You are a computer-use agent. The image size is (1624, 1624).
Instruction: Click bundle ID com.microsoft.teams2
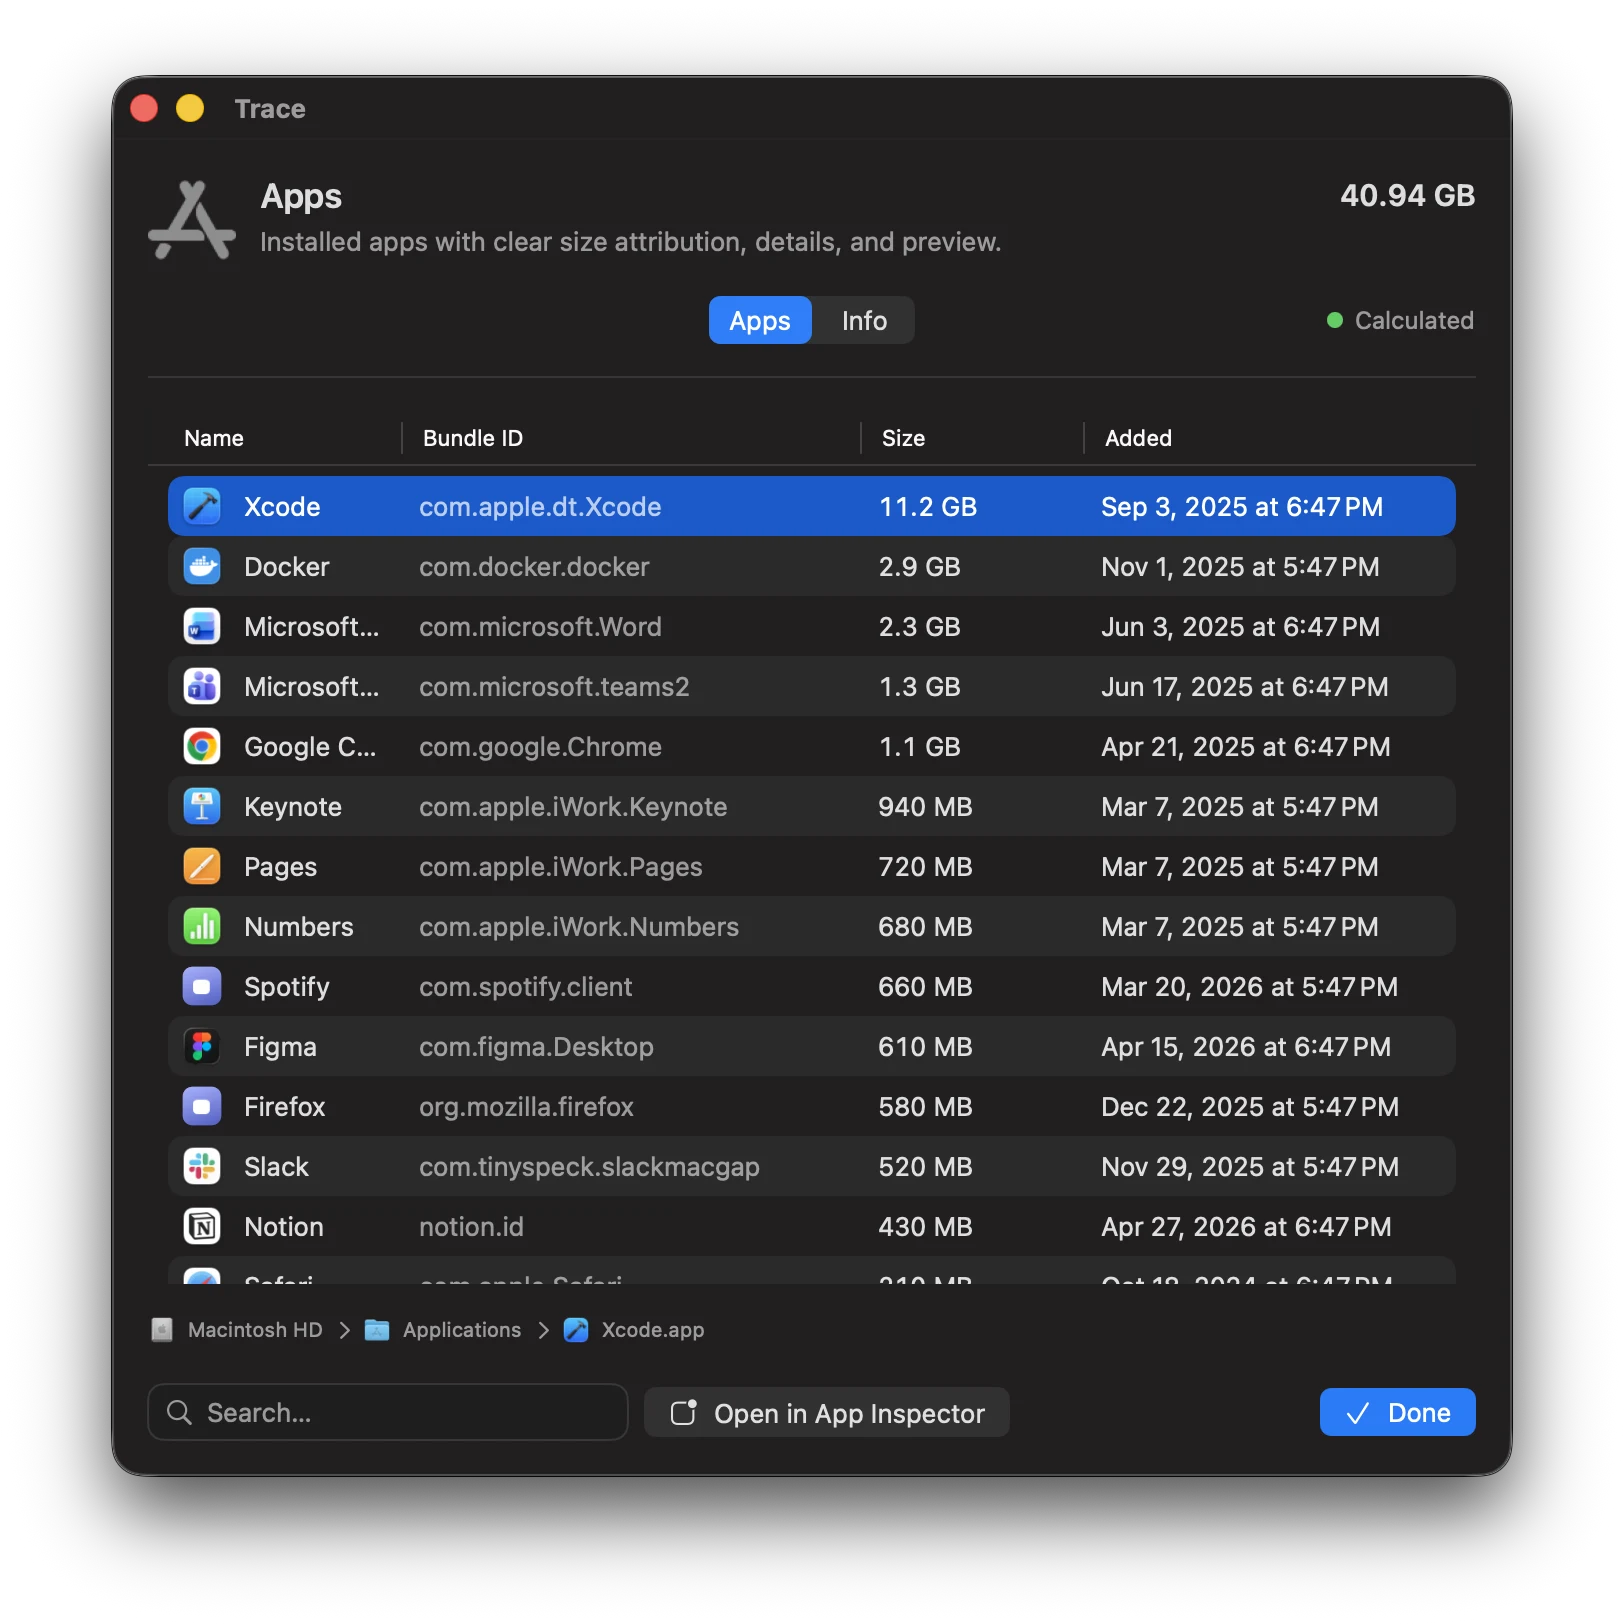pyautogui.click(x=554, y=687)
